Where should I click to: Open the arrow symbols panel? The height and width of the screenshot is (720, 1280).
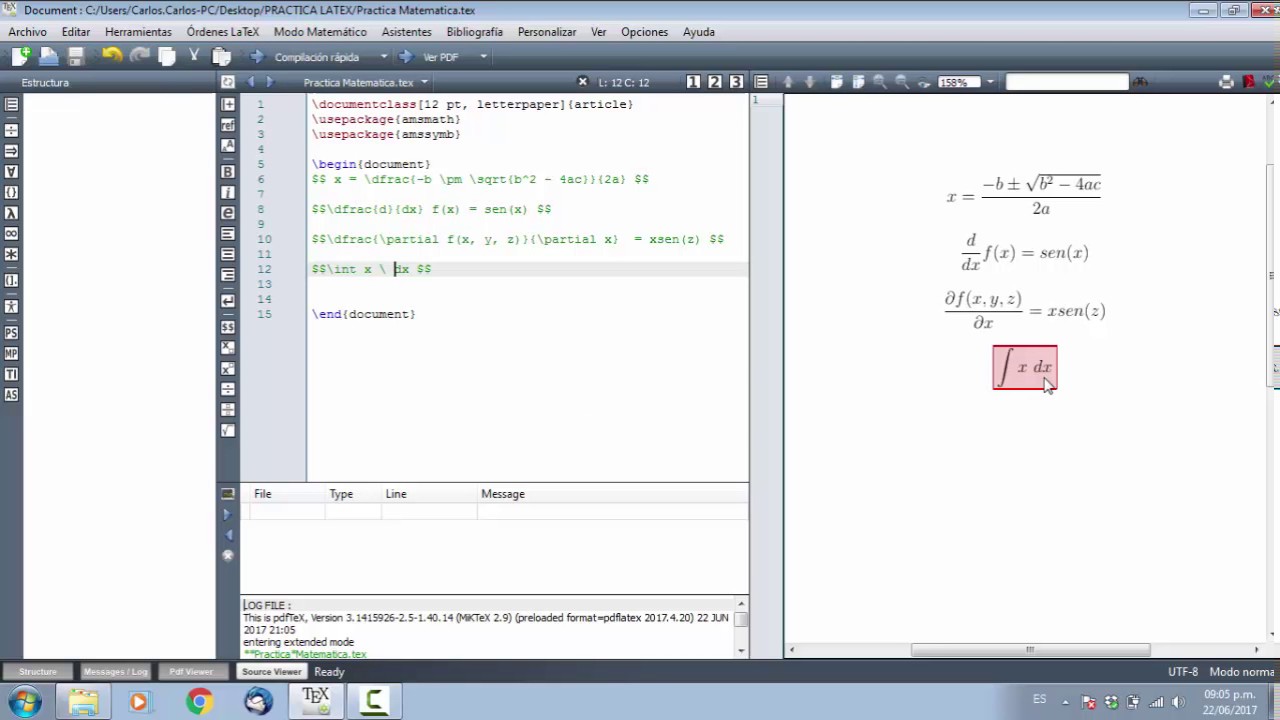(11, 151)
